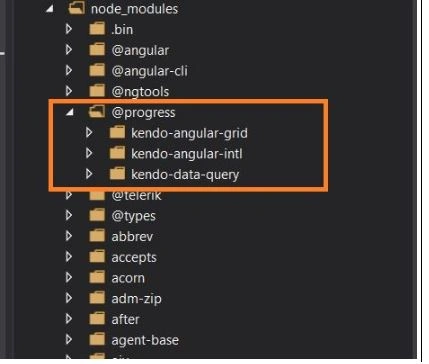Click the @angular folder icon

97,50
